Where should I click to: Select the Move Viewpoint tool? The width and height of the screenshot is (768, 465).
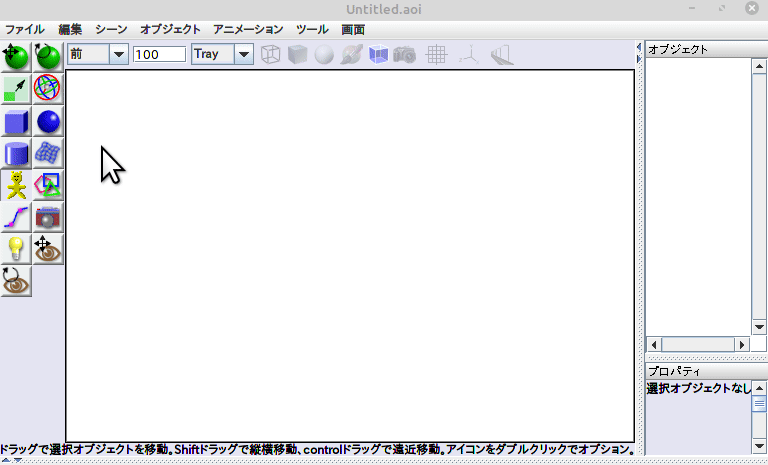click(x=48, y=249)
